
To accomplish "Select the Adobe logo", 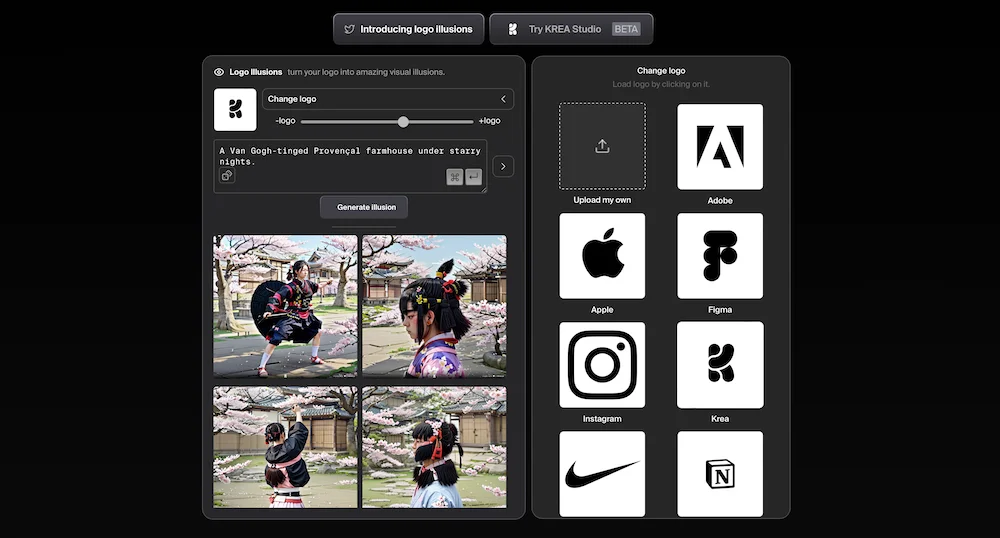I will [x=720, y=146].
